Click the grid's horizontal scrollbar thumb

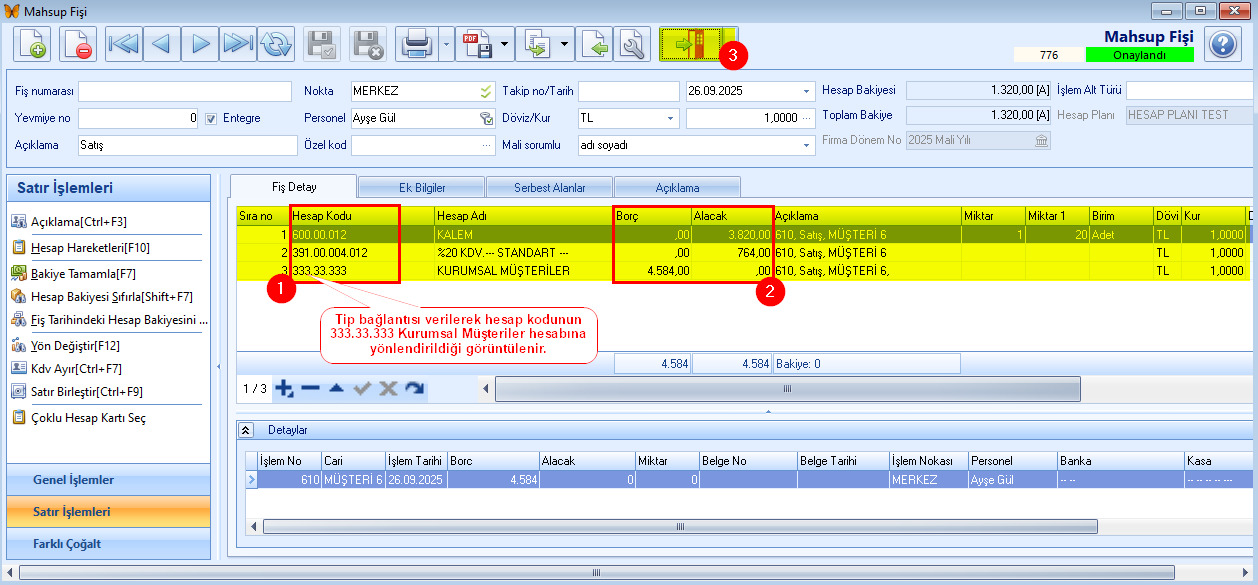click(x=787, y=388)
